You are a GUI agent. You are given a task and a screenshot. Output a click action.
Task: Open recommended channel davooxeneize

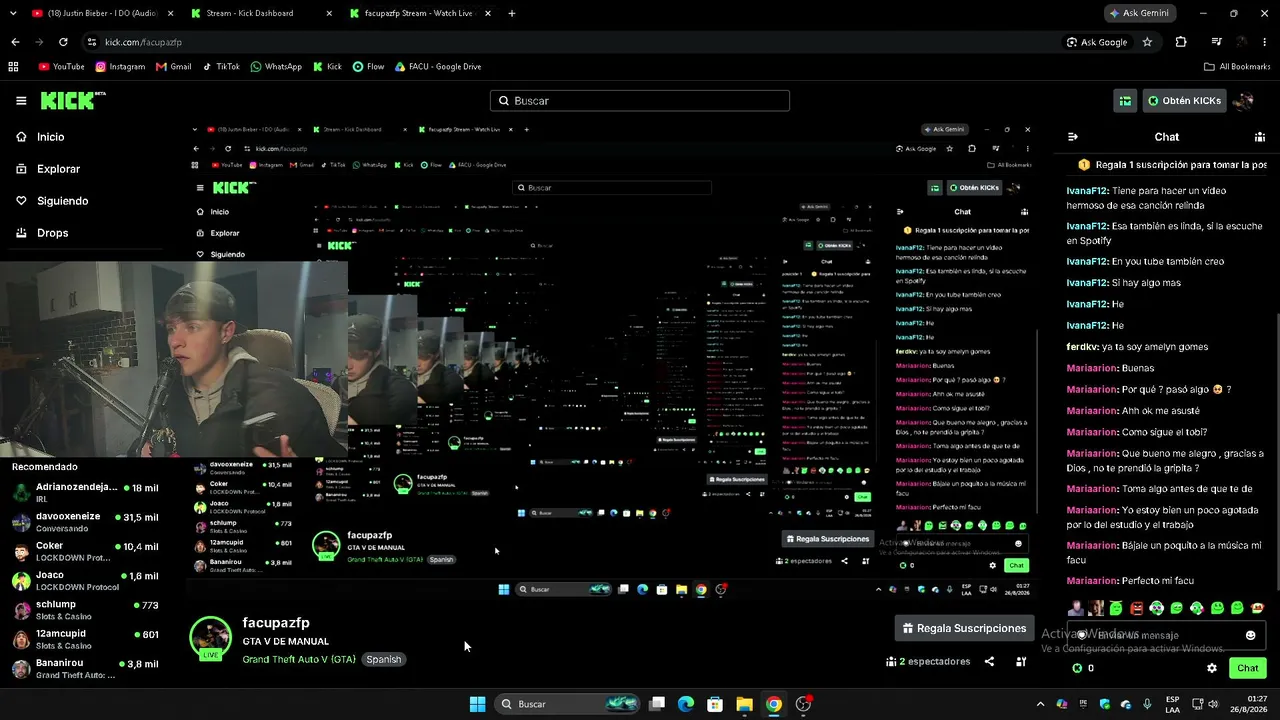tap(85, 522)
